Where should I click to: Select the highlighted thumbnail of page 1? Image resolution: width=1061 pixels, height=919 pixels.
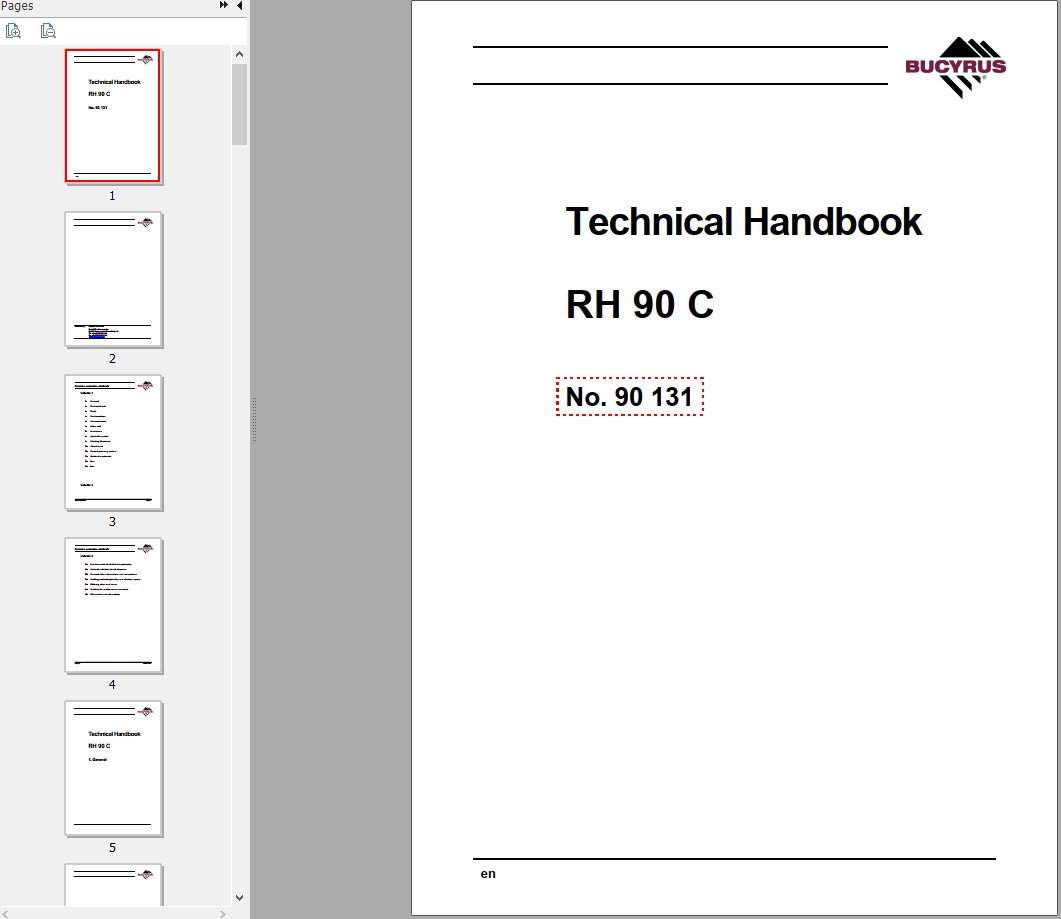(x=113, y=116)
